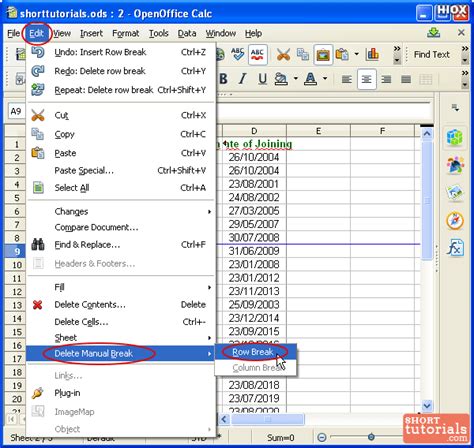This screenshot has height=448, width=474.
Task: Open the Insert menu
Action: pyautogui.click(x=91, y=33)
